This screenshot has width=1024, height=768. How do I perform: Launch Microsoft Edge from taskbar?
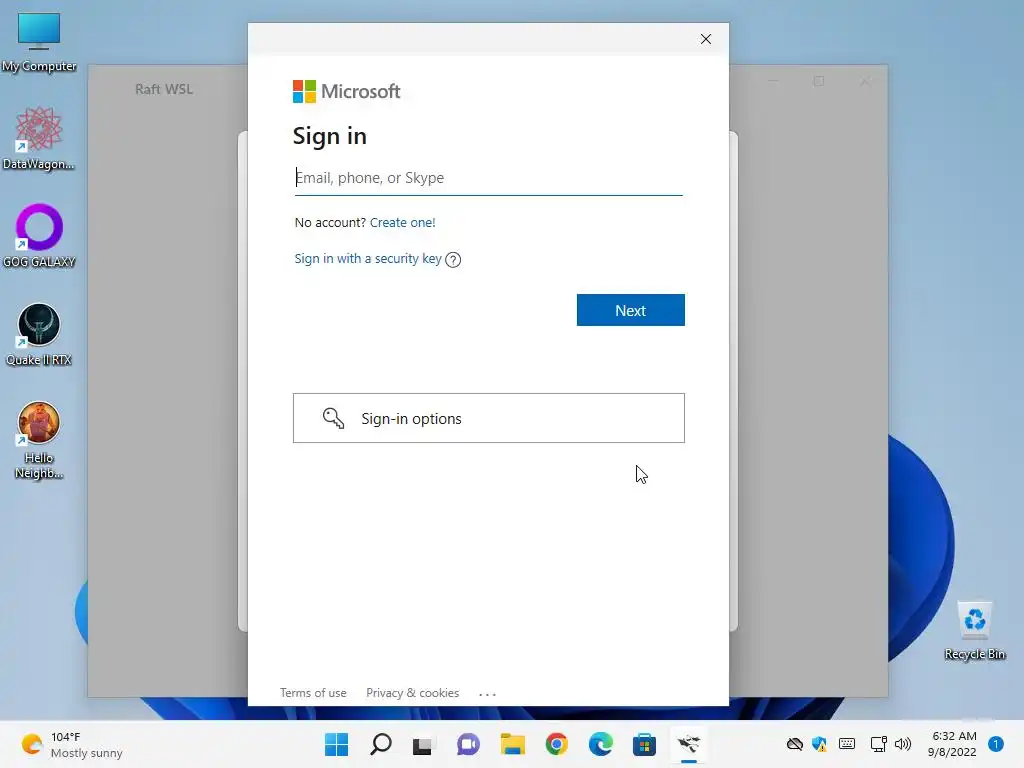pyautogui.click(x=601, y=744)
